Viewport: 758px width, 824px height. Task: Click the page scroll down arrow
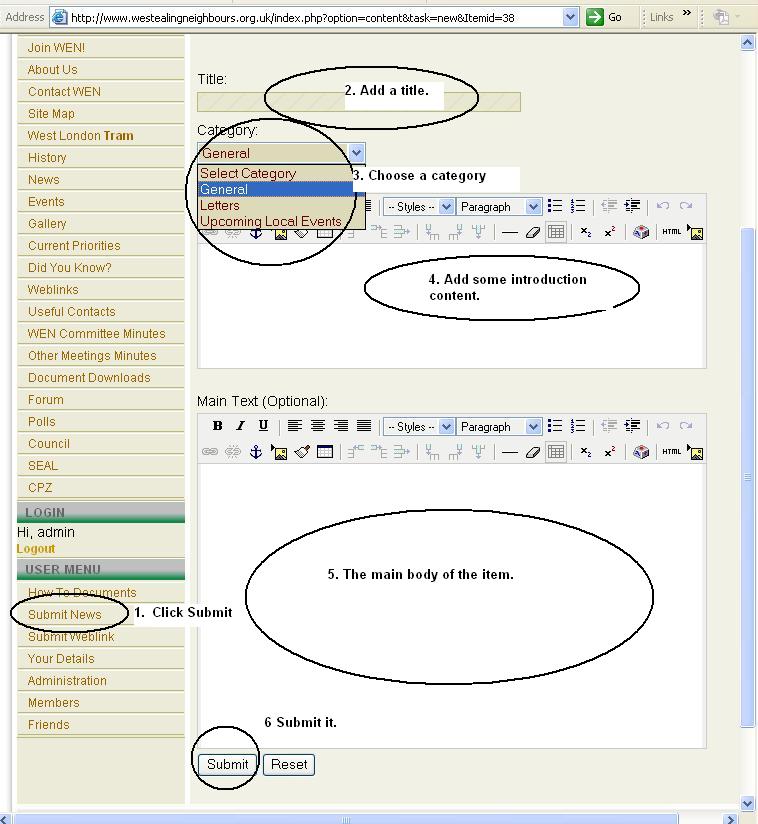747,803
